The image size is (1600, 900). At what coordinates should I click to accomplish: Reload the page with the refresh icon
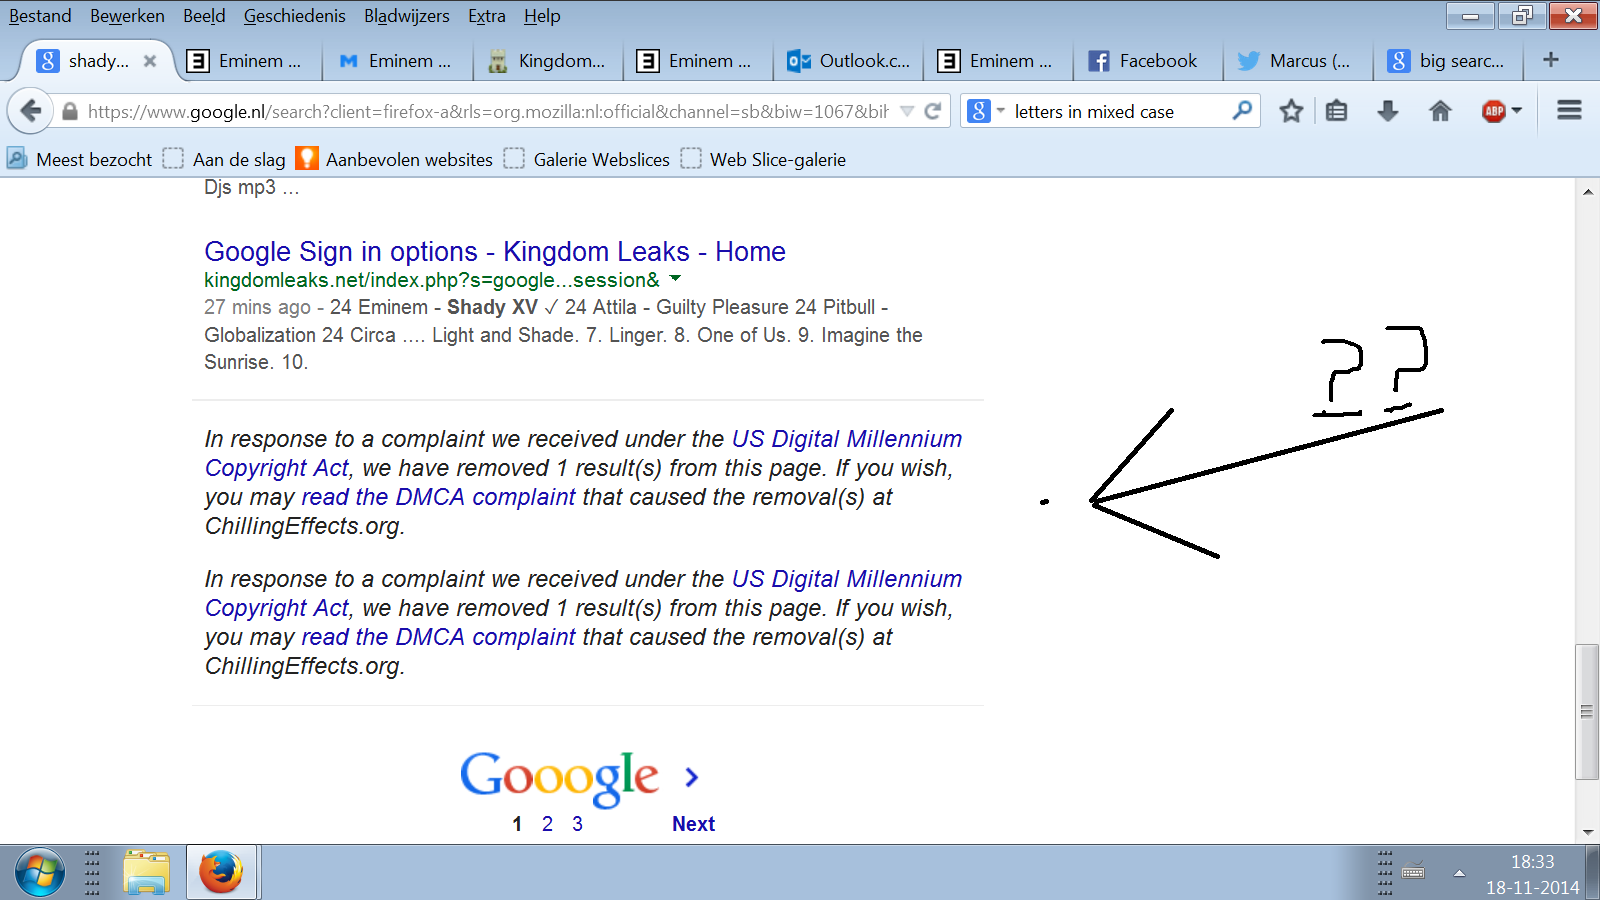pyautogui.click(x=933, y=111)
